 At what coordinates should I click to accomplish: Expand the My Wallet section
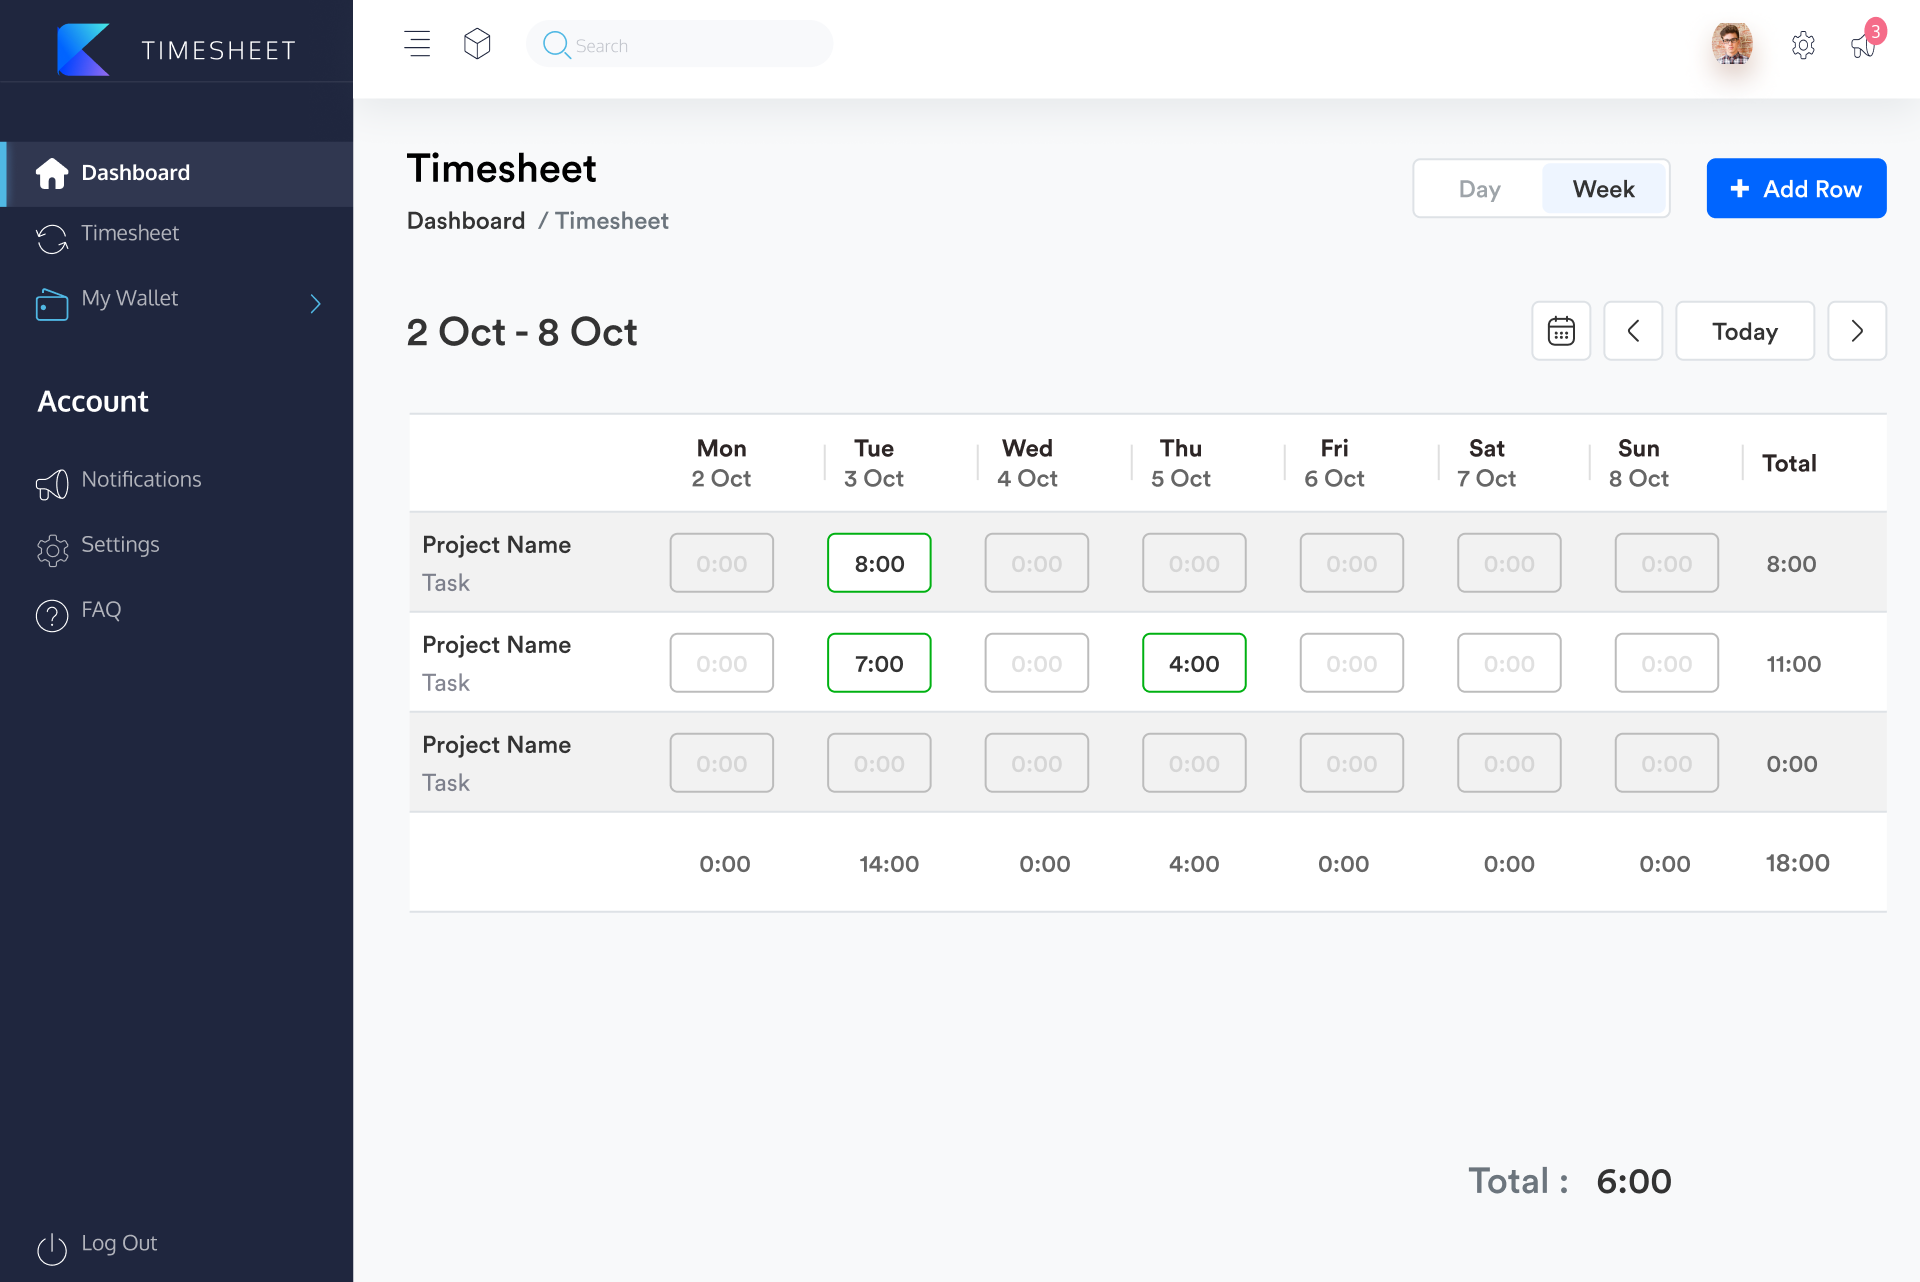pos(315,303)
